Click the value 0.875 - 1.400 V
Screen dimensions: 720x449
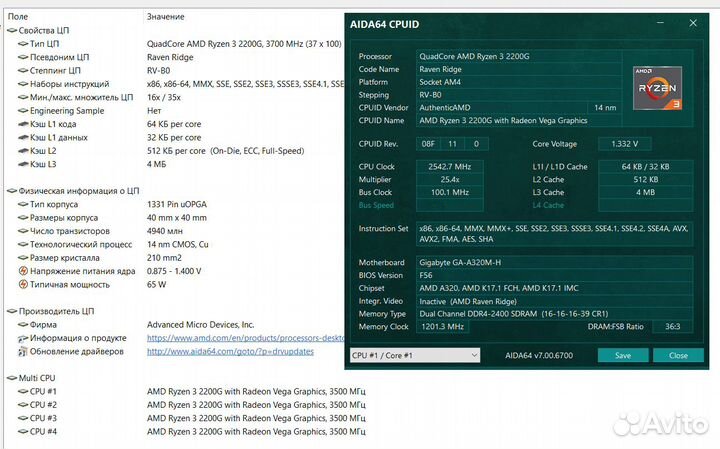pos(174,271)
